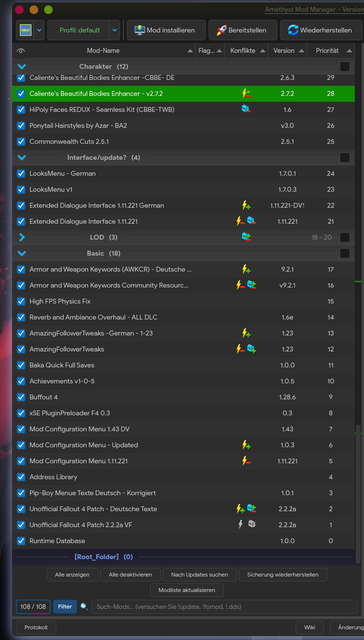This screenshot has width=364, height=640.
Task: Toggle the Interface/update? group checkbox on right
Action: (x=344, y=158)
